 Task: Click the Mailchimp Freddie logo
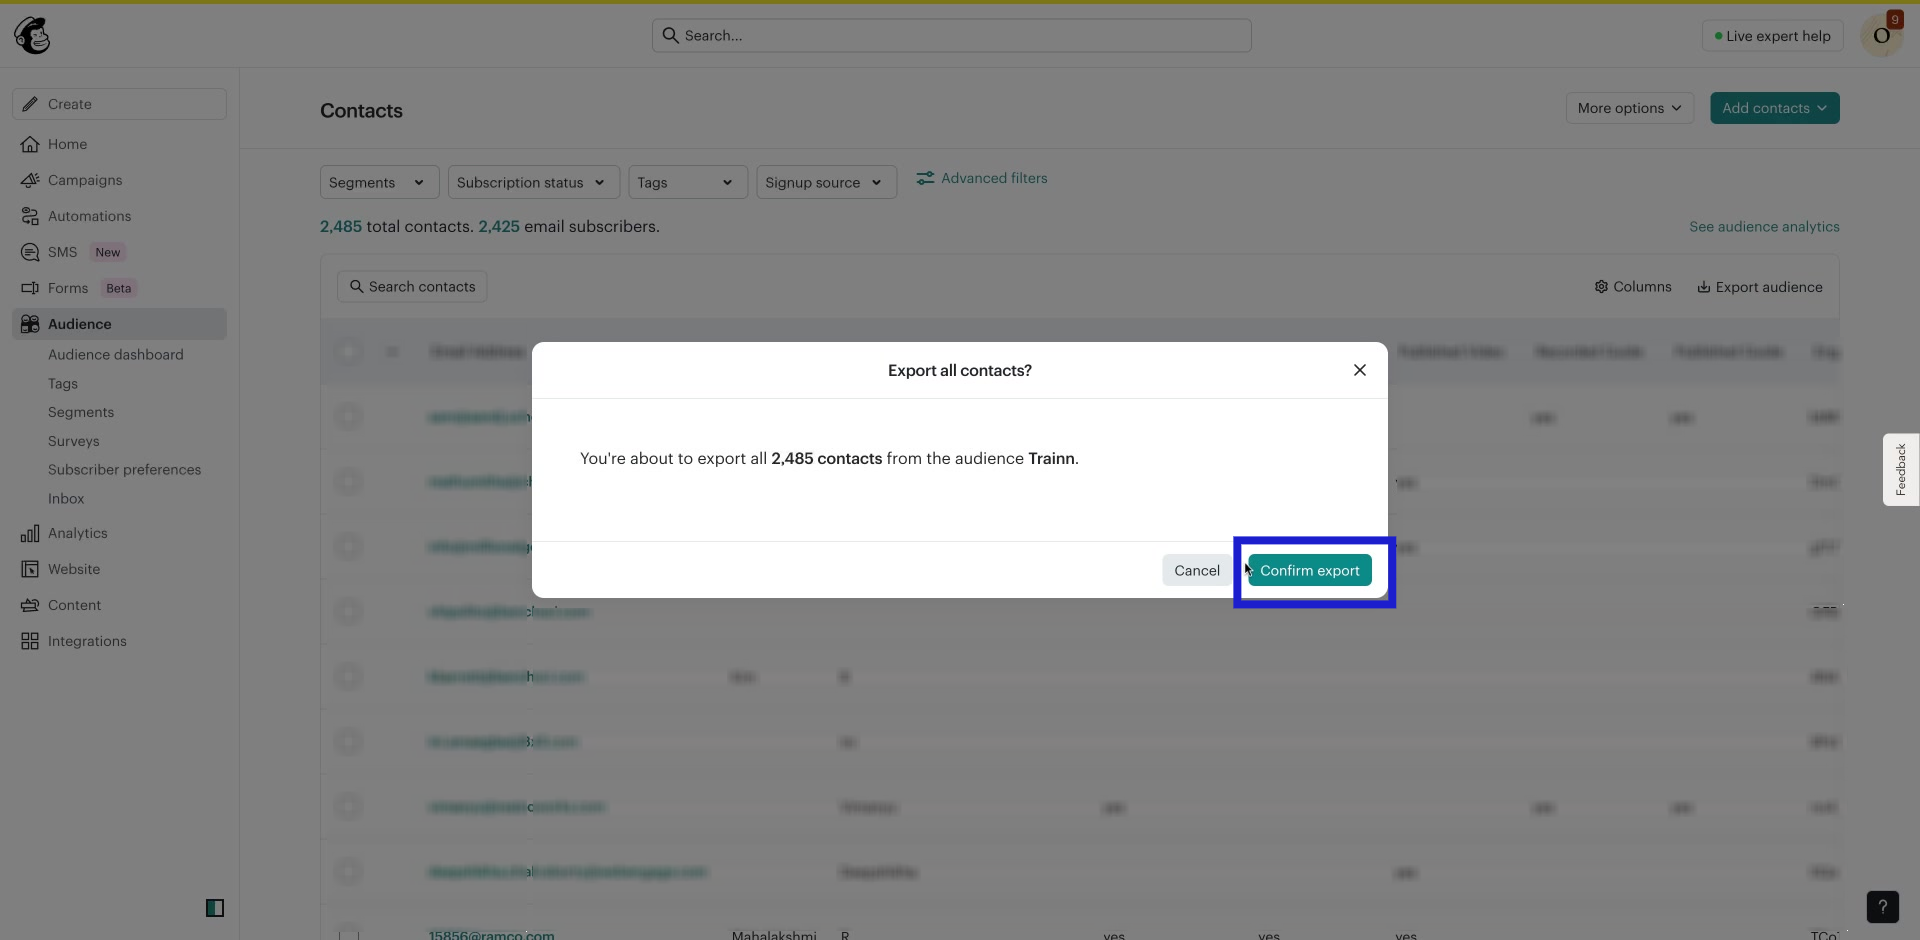coord(33,35)
